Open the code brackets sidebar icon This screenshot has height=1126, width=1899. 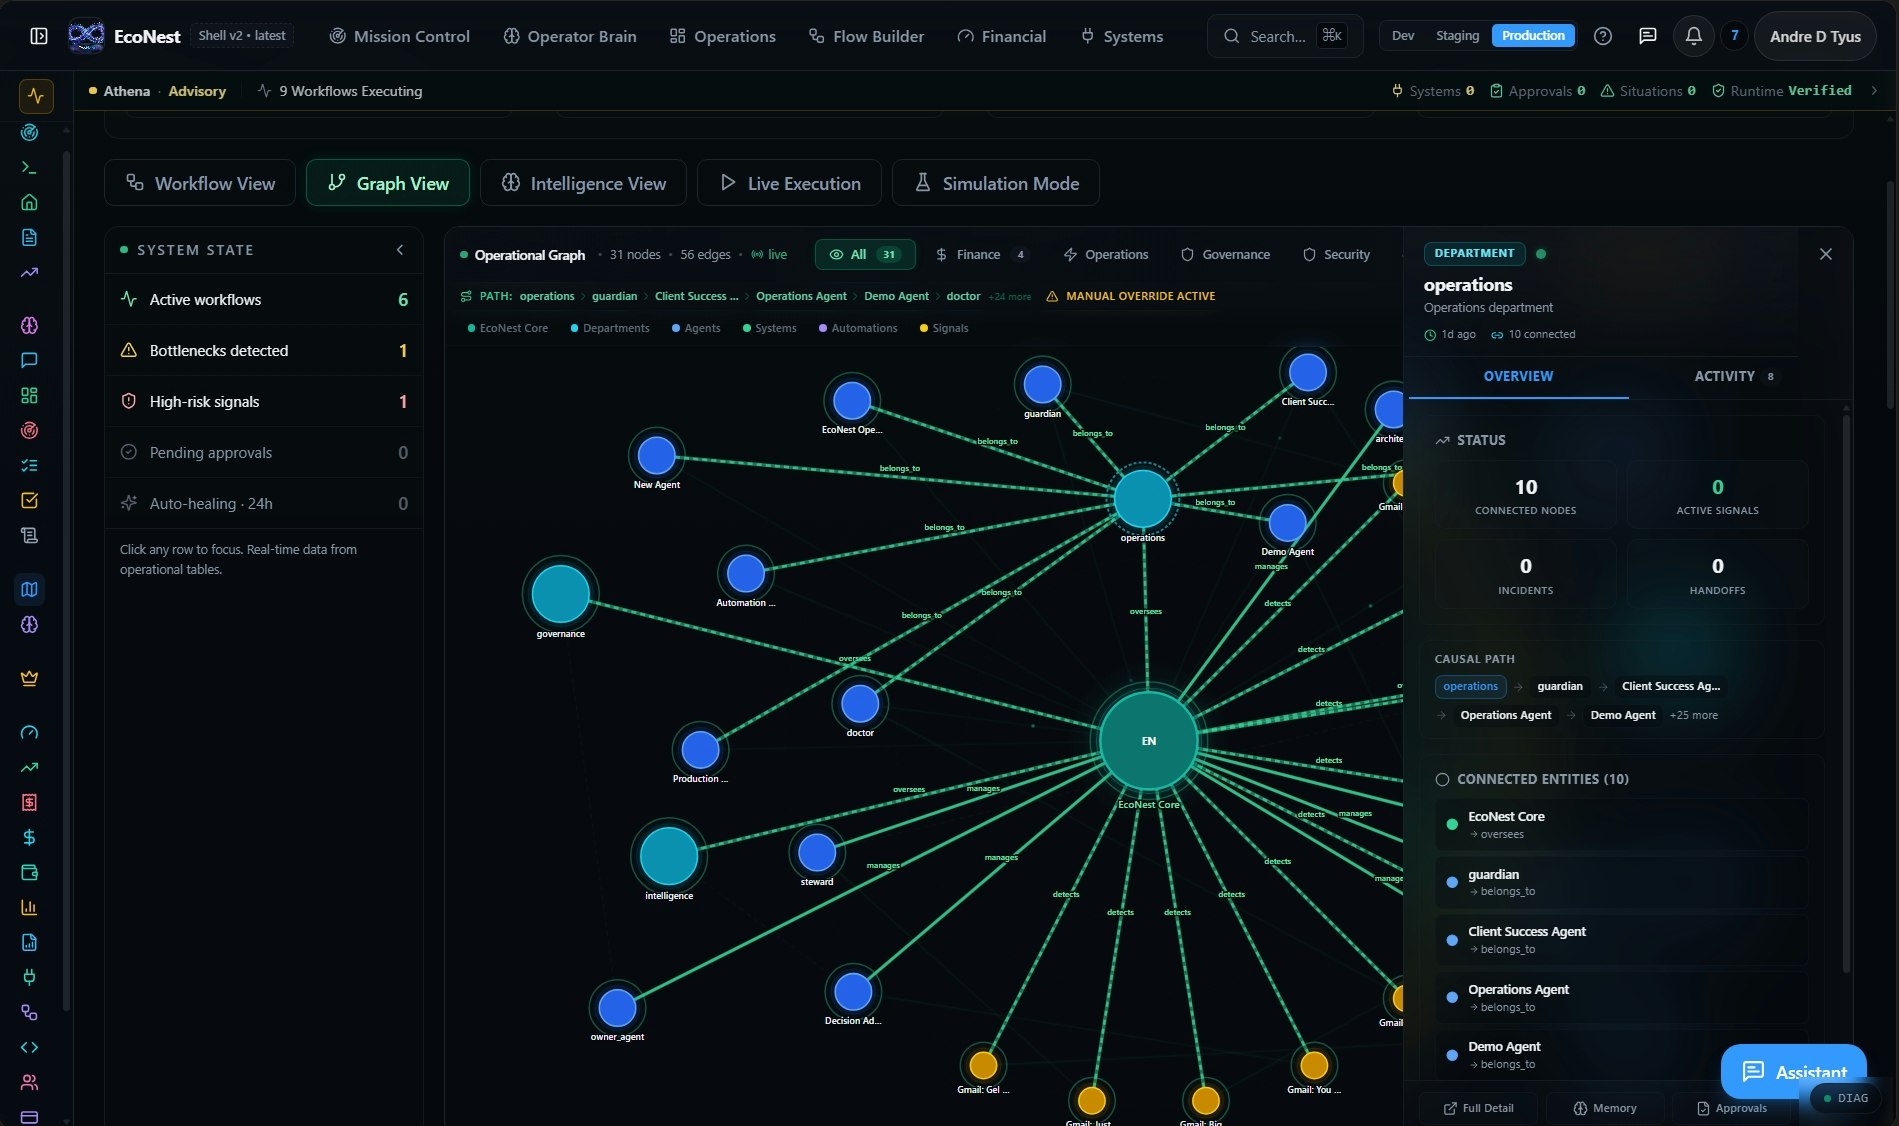click(x=29, y=1047)
